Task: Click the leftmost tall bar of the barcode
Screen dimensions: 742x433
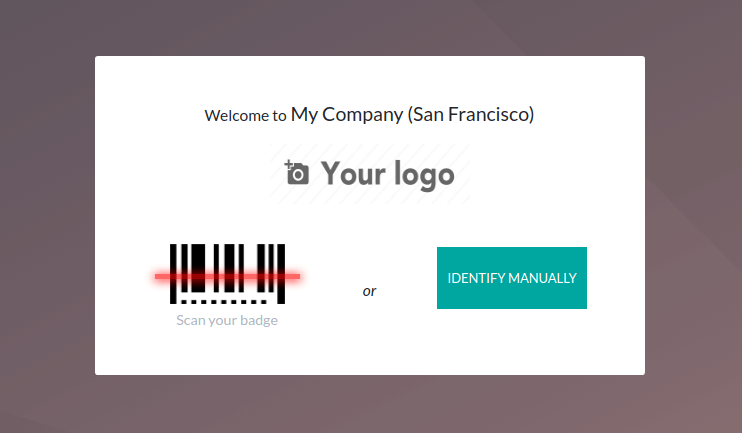Action: [173, 274]
